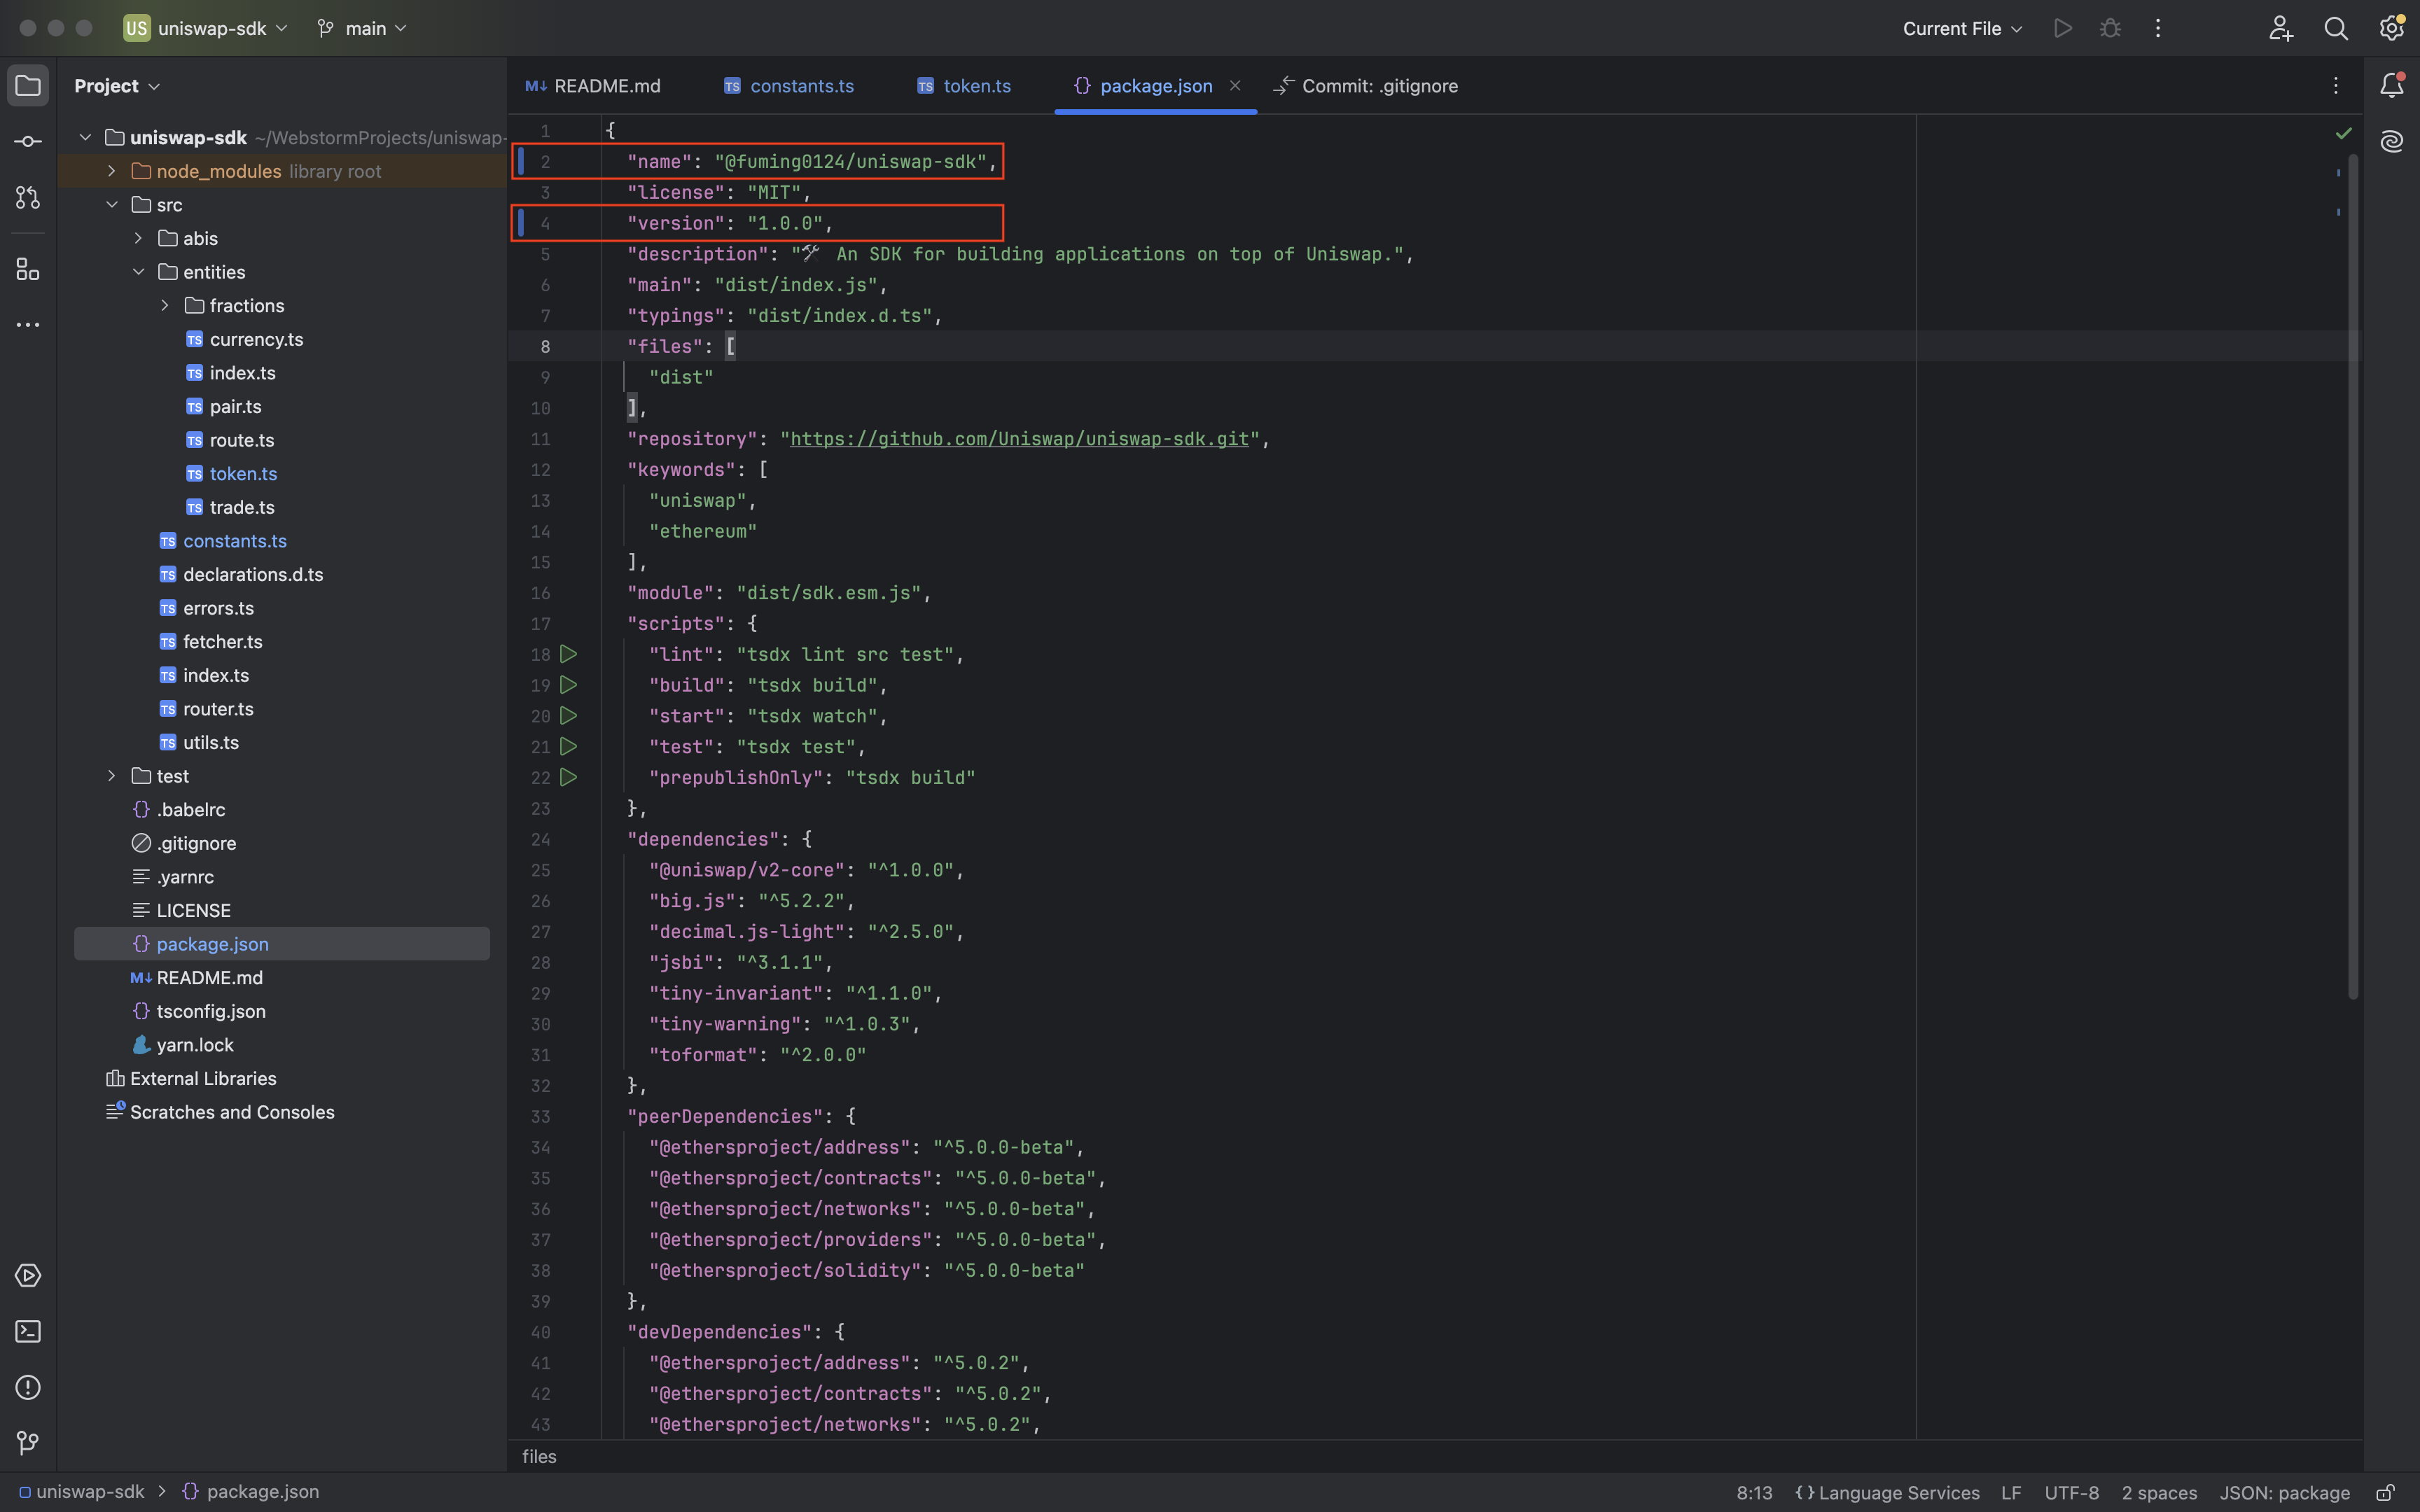Viewport: 2420px width, 1512px height.
Task: Open IDE settings gear icon
Action: pos(2392,28)
